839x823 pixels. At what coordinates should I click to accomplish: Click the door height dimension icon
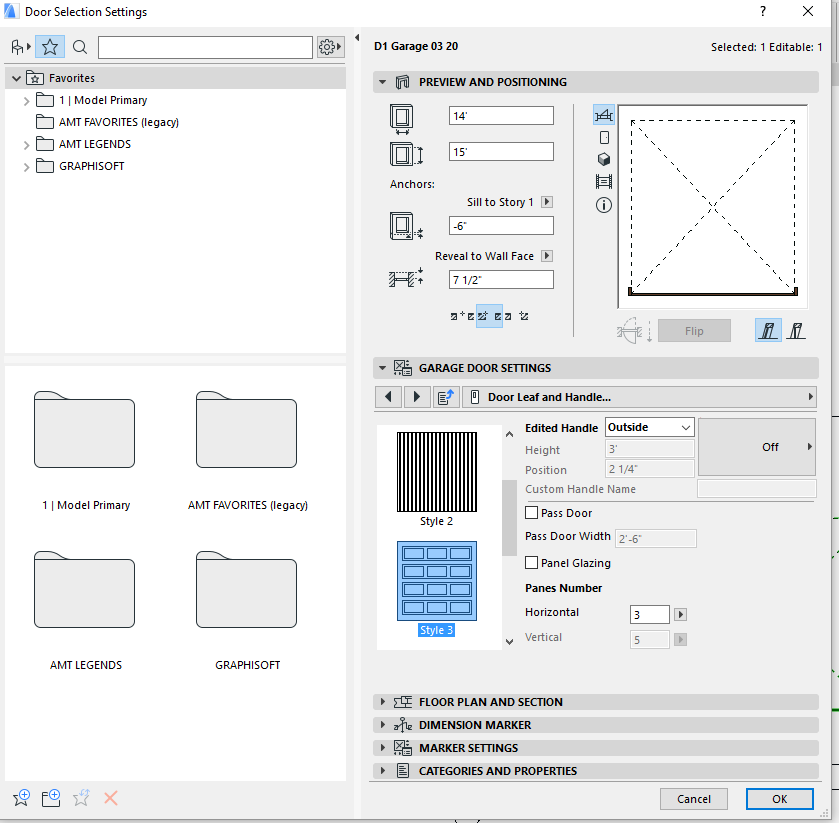406,154
